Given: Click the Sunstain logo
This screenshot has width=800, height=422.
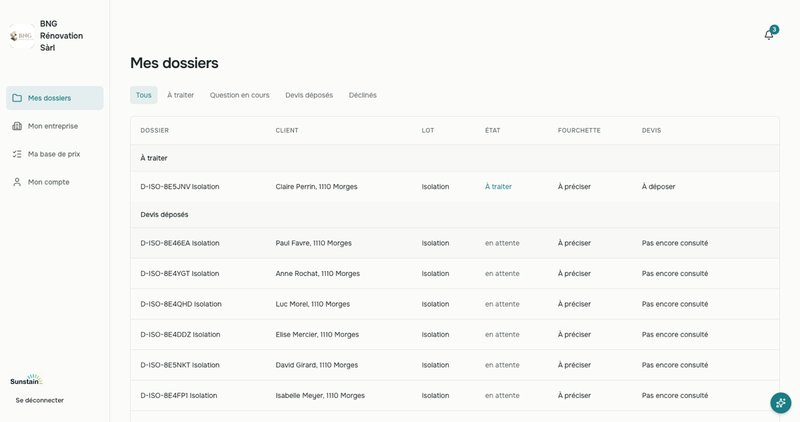Looking at the screenshot, I should pyautogui.click(x=26, y=379).
